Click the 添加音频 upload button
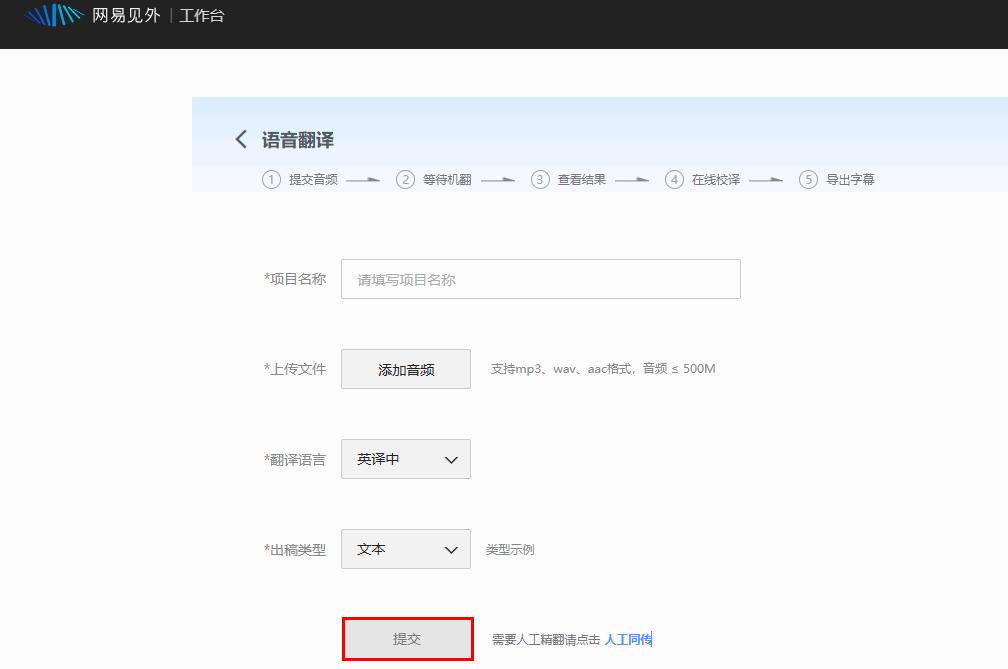Image resolution: width=1008 pixels, height=669 pixels. coord(405,369)
